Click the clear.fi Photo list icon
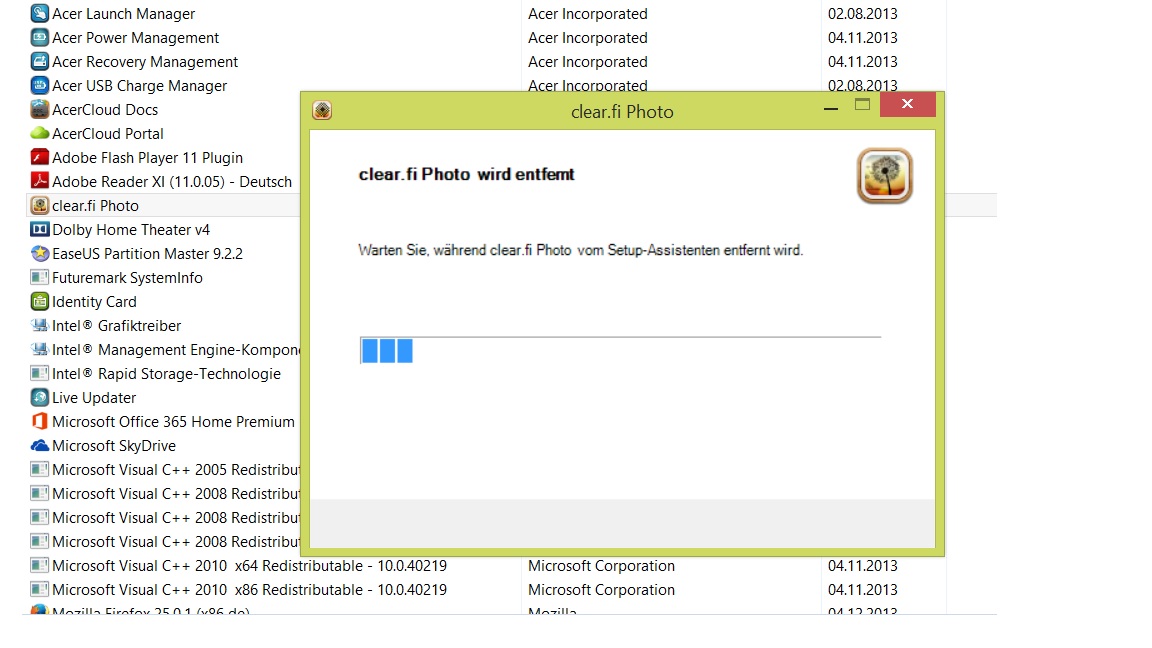This screenshot has height=648, width=1152. (x=40, y=206)
